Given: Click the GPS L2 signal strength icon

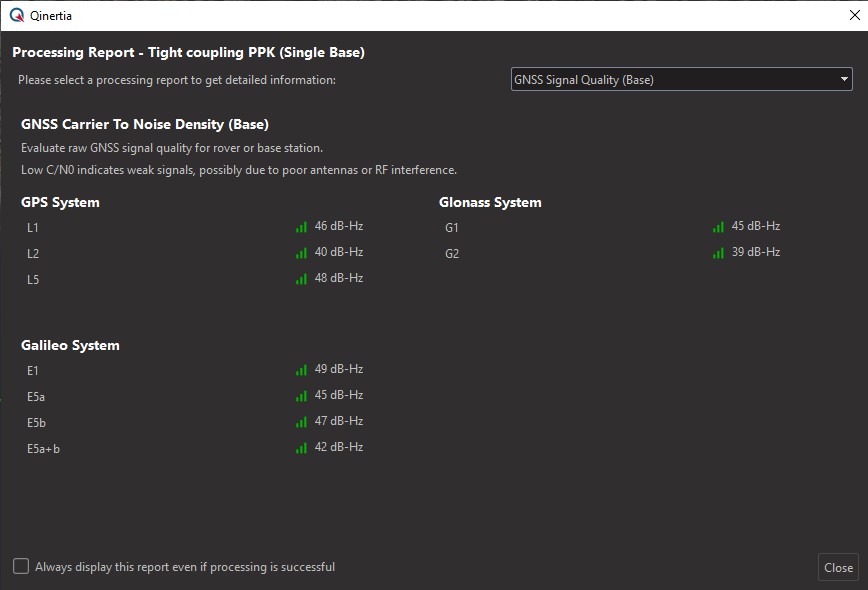Looking at the screenshot, I should 301,253.
